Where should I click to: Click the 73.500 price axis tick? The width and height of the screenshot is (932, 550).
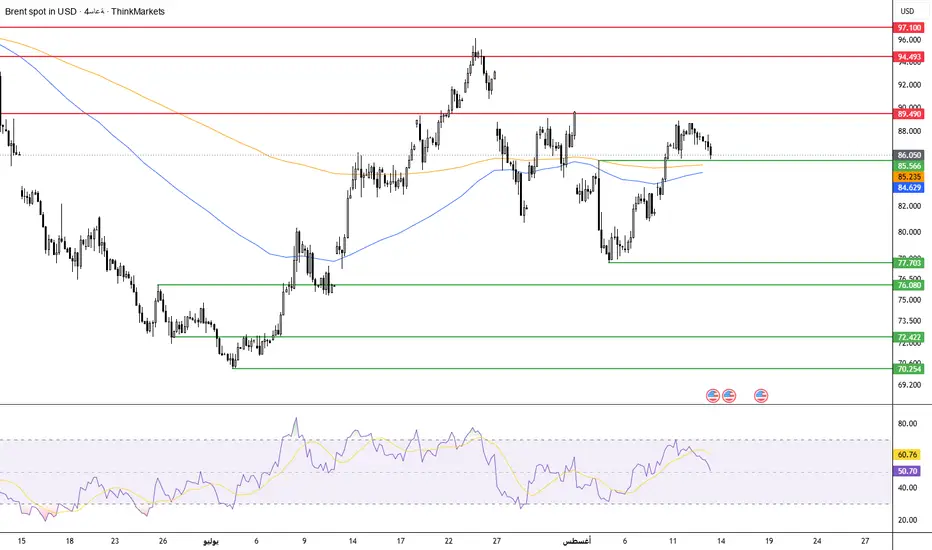point(909,320)
